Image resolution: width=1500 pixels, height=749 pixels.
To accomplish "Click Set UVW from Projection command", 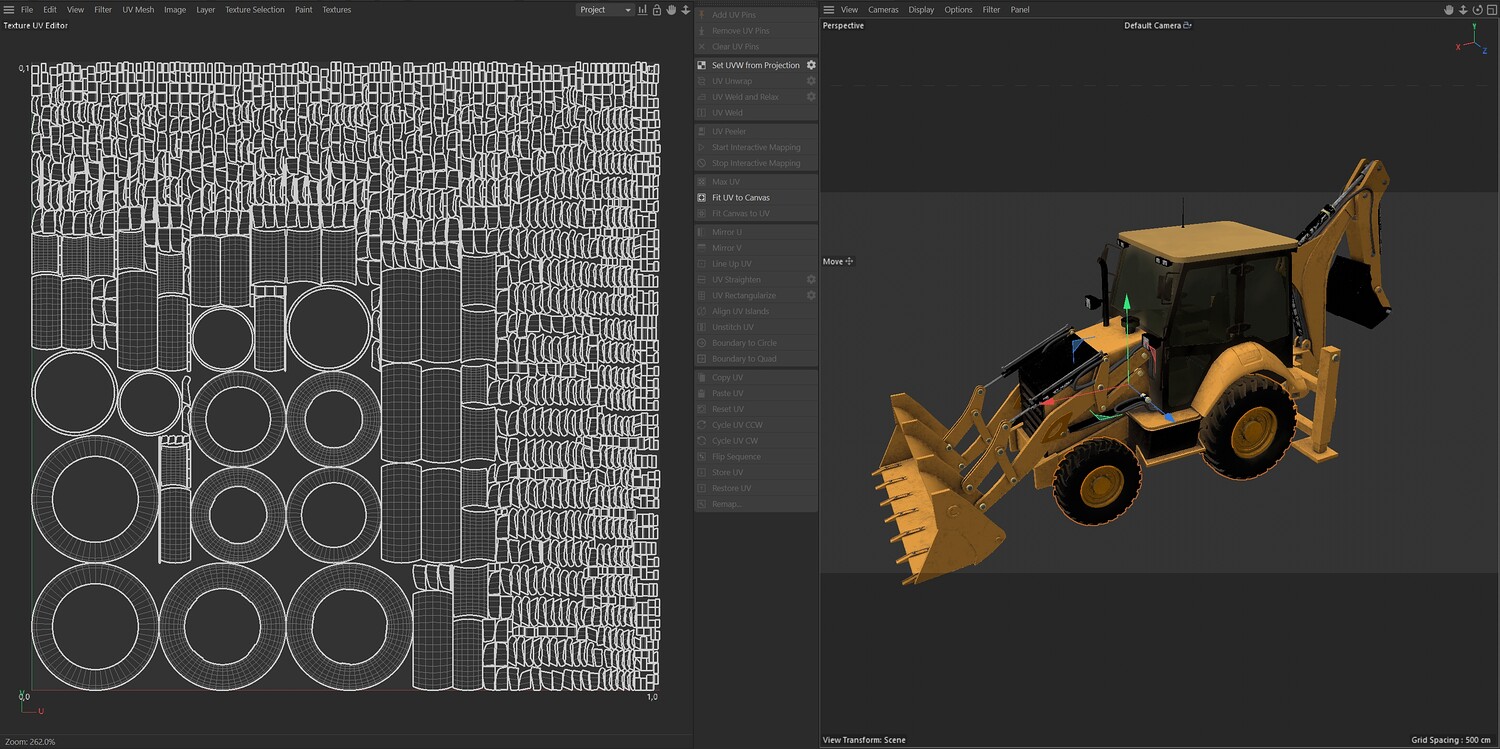I will coord(755,65).
